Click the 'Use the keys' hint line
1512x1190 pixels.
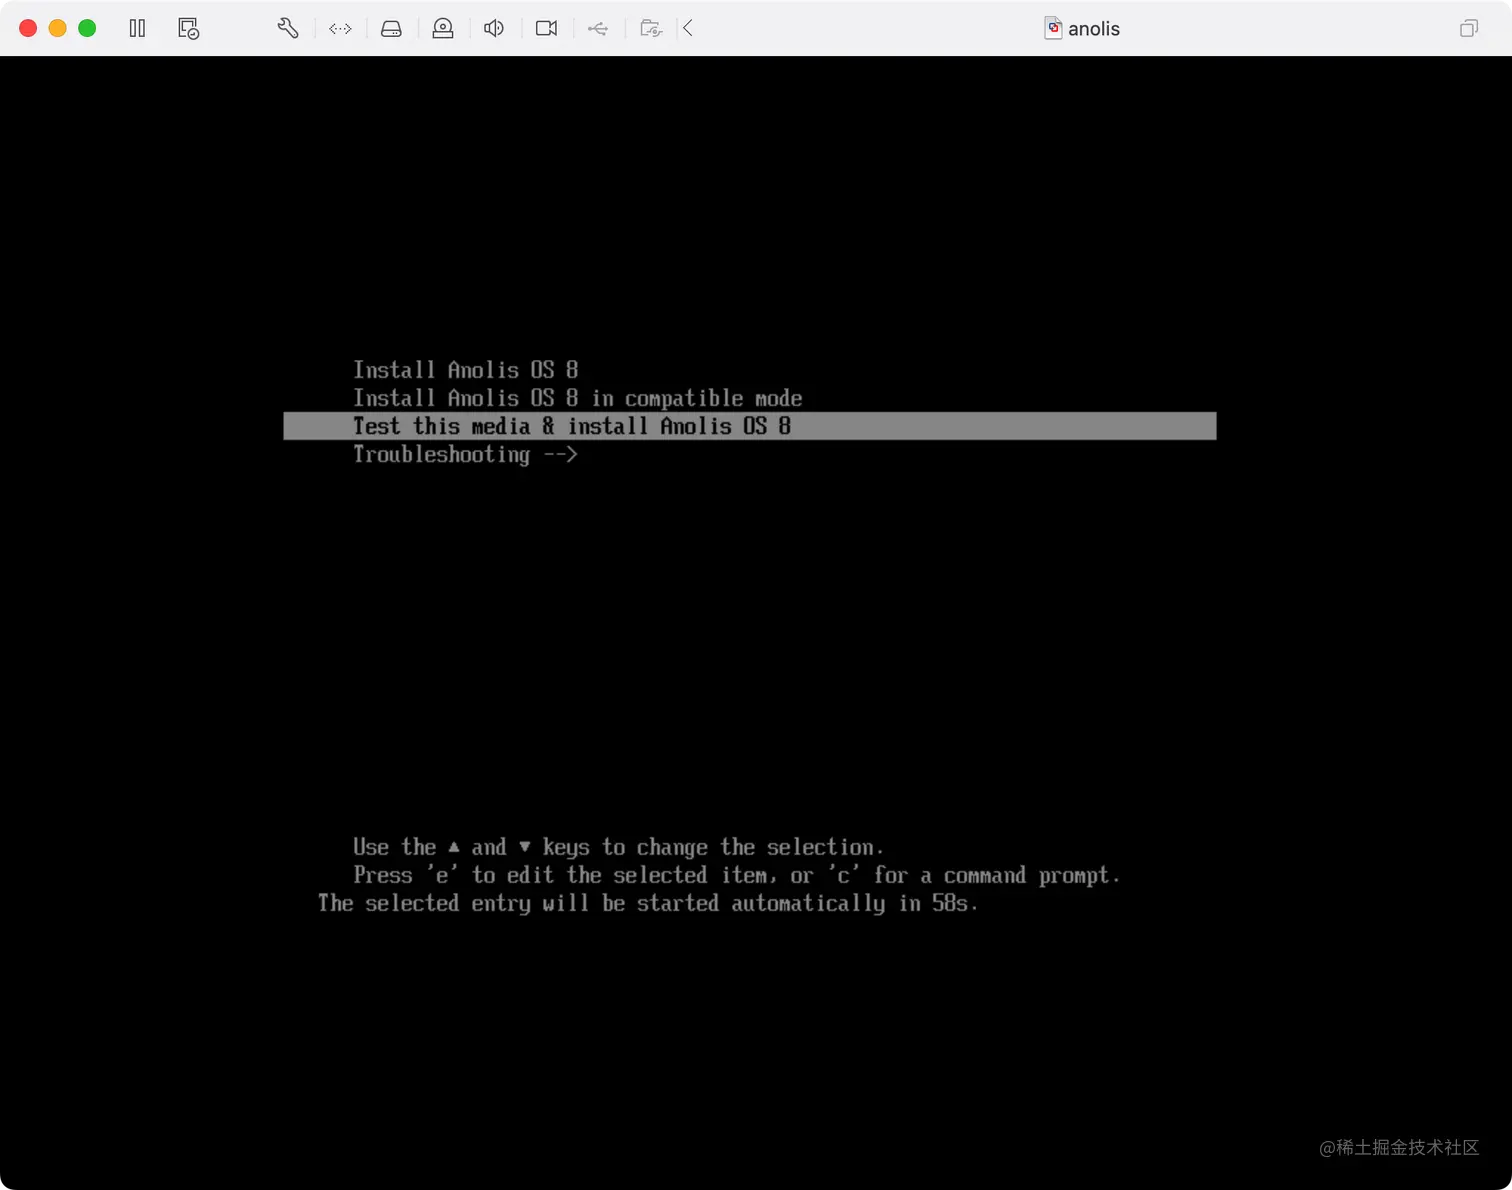(x=619, y=847)
